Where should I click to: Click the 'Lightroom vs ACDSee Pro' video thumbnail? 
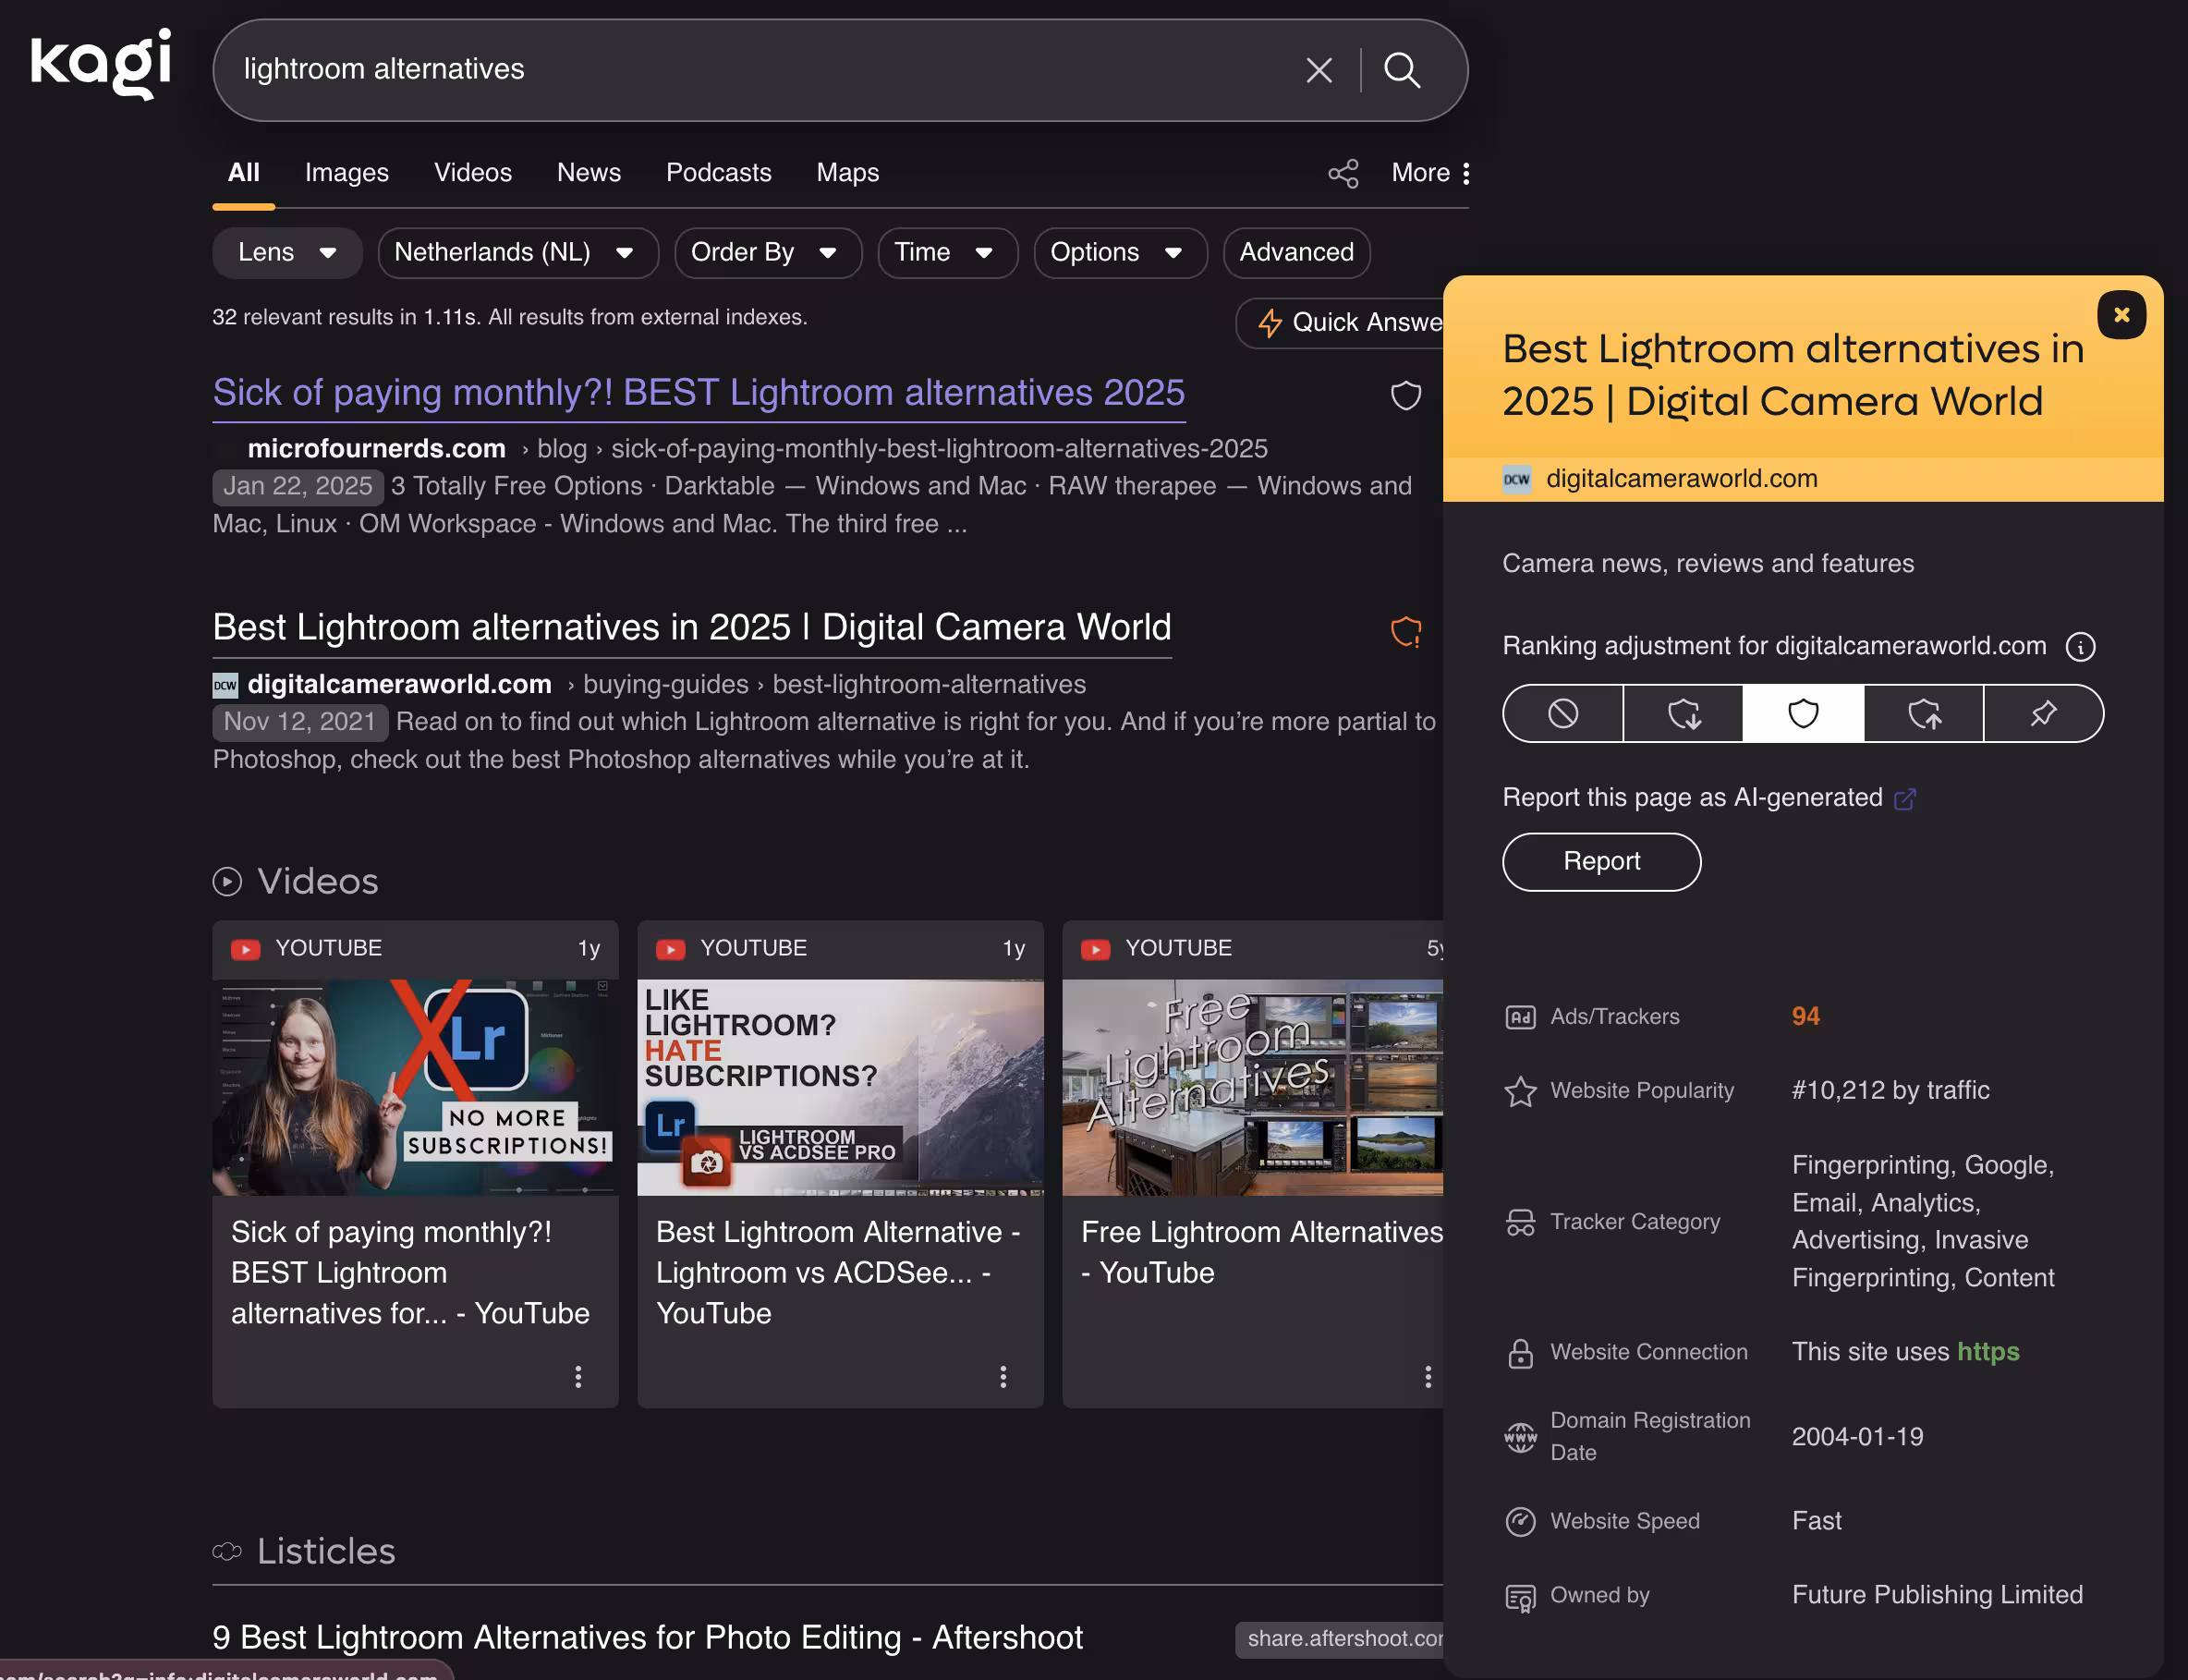(840, 1088)
